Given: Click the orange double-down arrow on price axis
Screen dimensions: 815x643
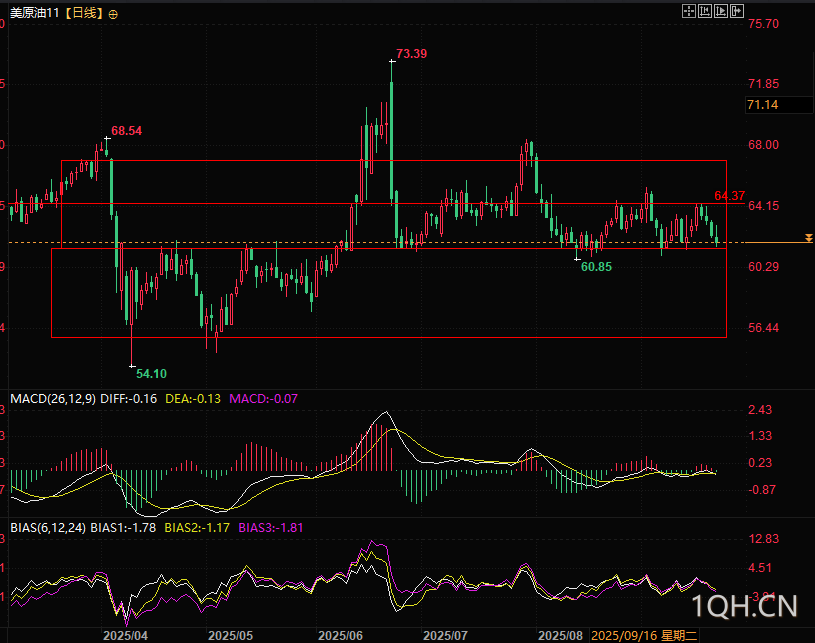Looking at the screenshot, I should click(807, 238).
